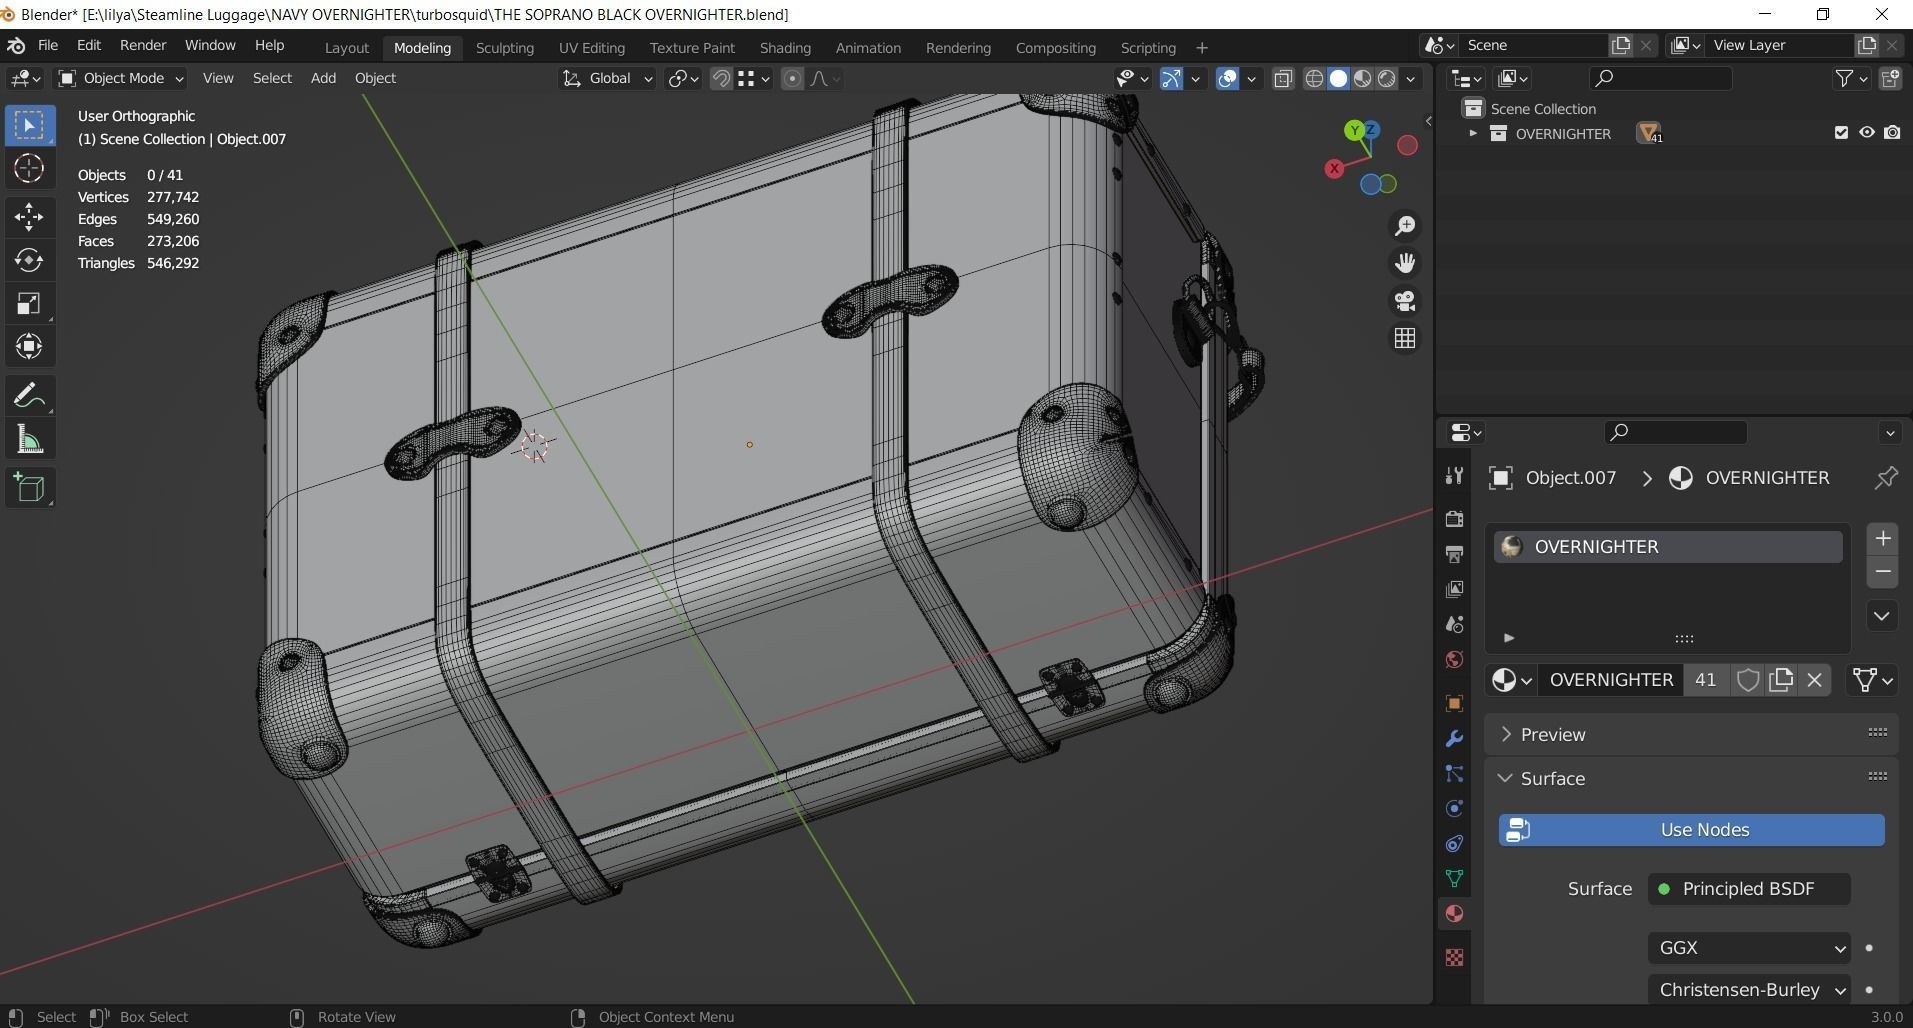The height and width of the screenshot is (1028, 1913).
Task: Switch to the Sculpting workspace tab
Action: click(x=505, y=47)
